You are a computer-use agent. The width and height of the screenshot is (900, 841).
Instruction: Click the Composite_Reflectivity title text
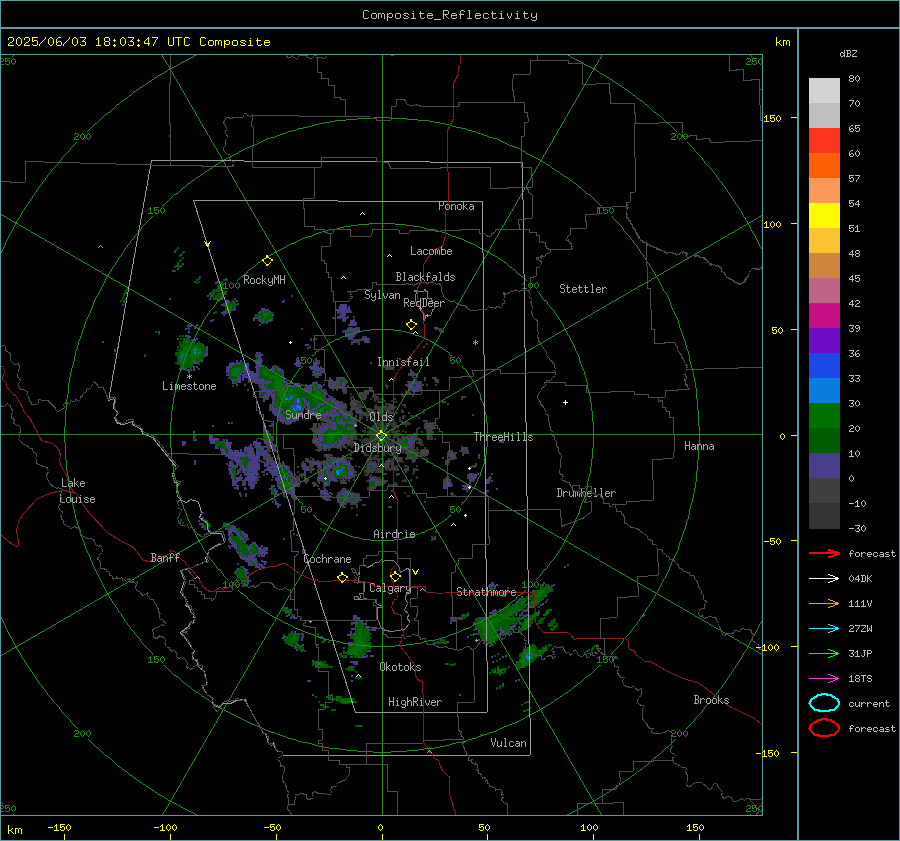[x=449, y=15]
